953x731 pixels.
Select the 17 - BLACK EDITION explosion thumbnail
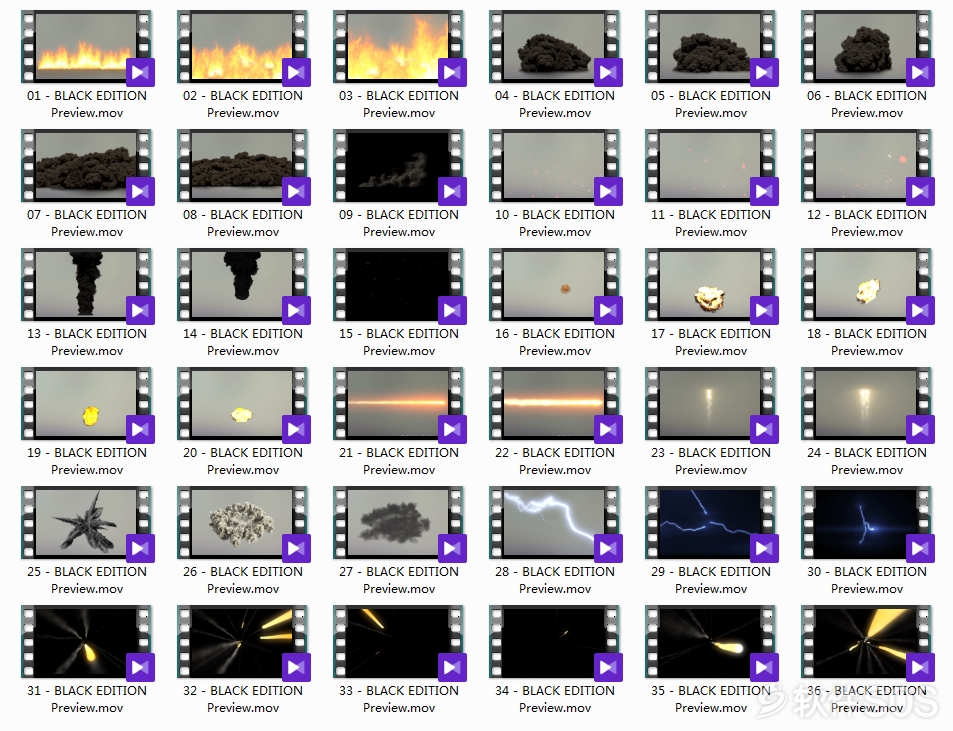[710, 284]
